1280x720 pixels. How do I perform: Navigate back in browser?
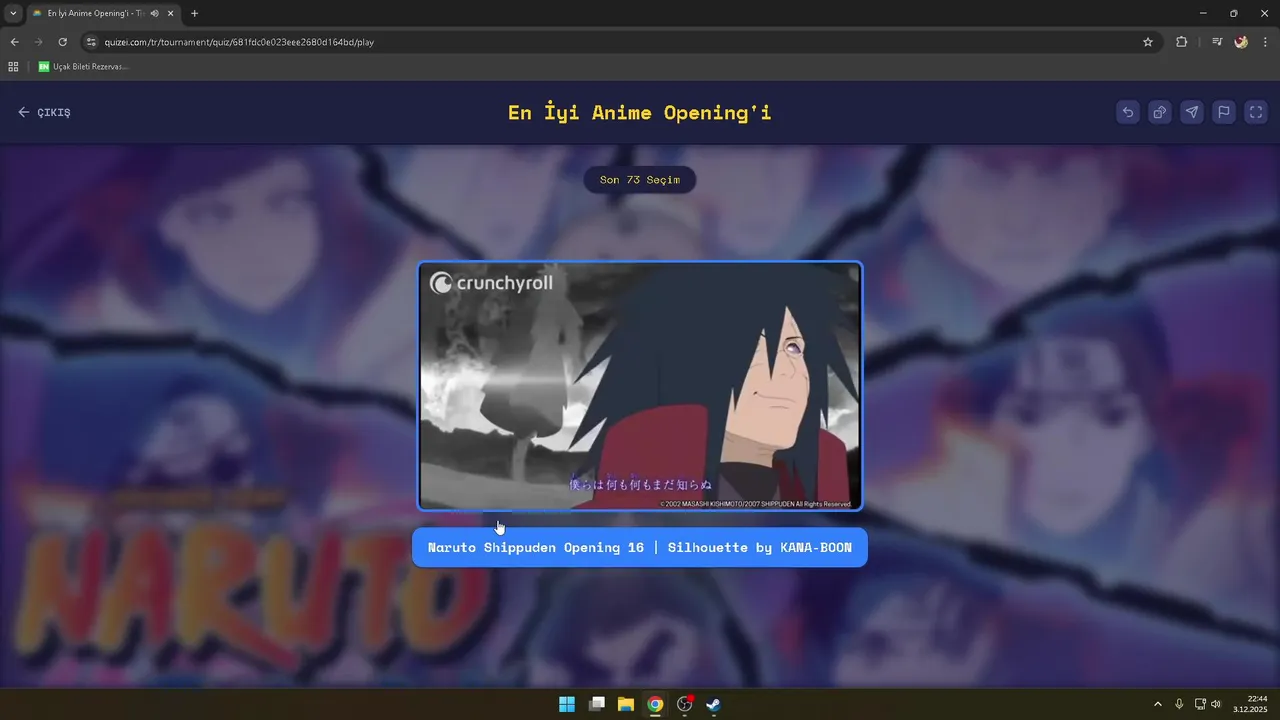point(14,42)
